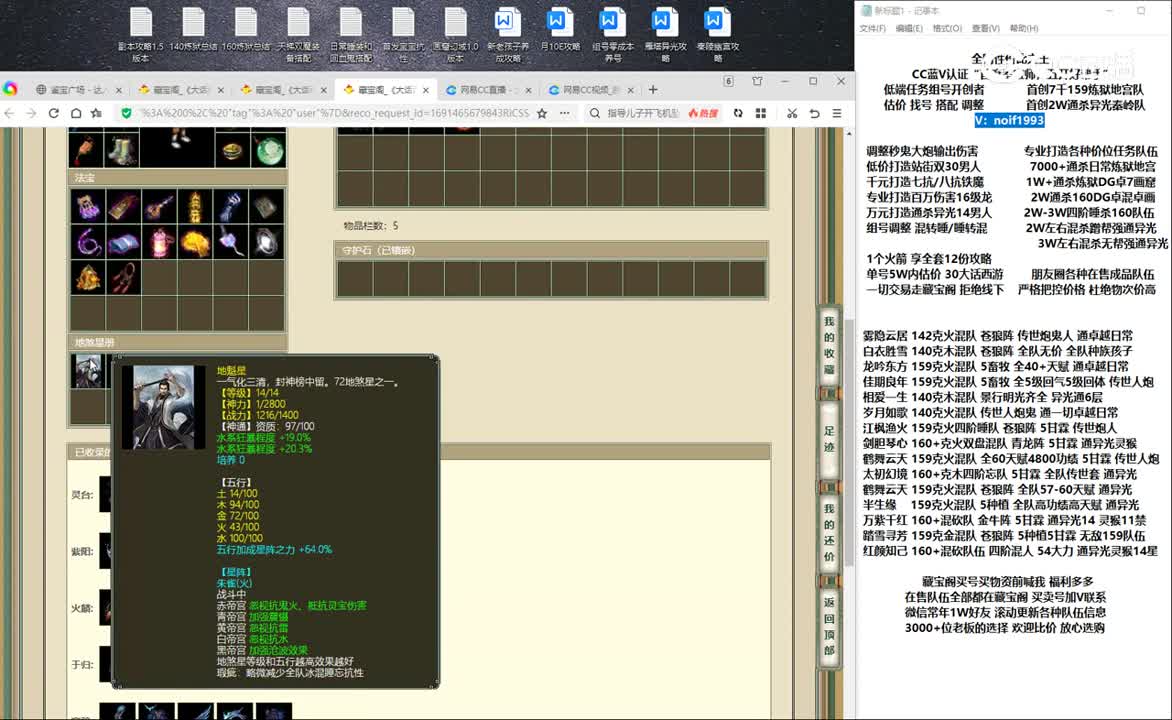Open Notepad 编辑(E) menu
Viewport: 1172px width, 720px height.
point(909,28)
